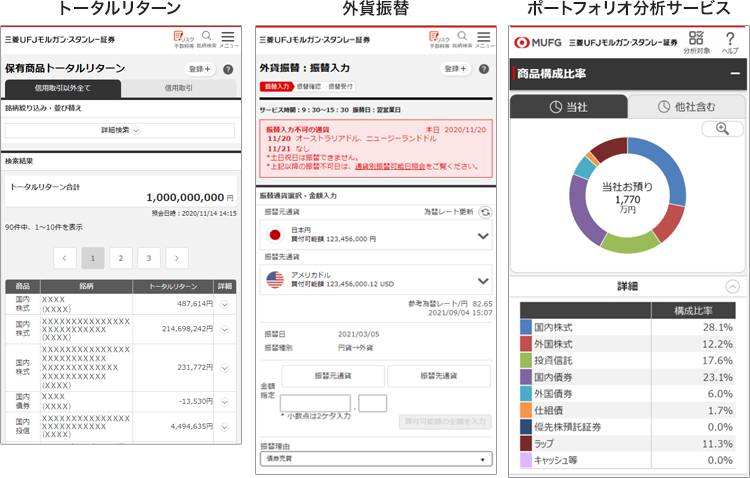Switch to 他社含む tab
The image size is (750, 478).
[x=686, y=107]
